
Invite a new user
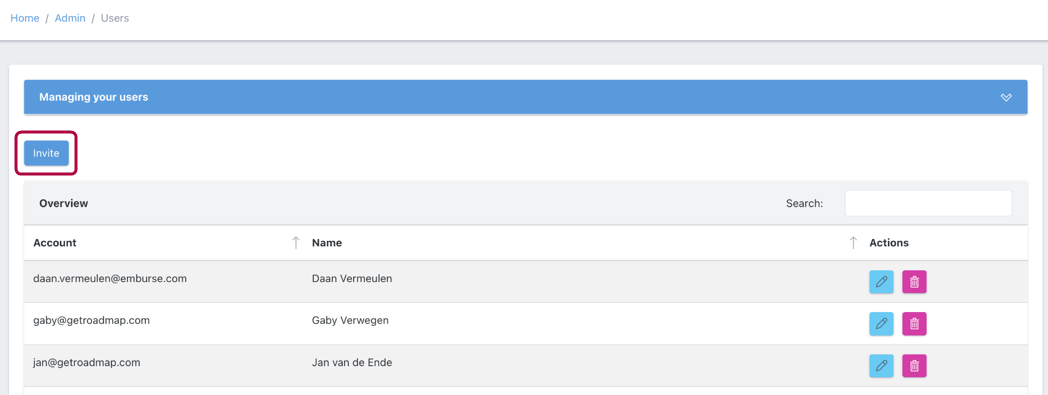(x=46, y=153)
